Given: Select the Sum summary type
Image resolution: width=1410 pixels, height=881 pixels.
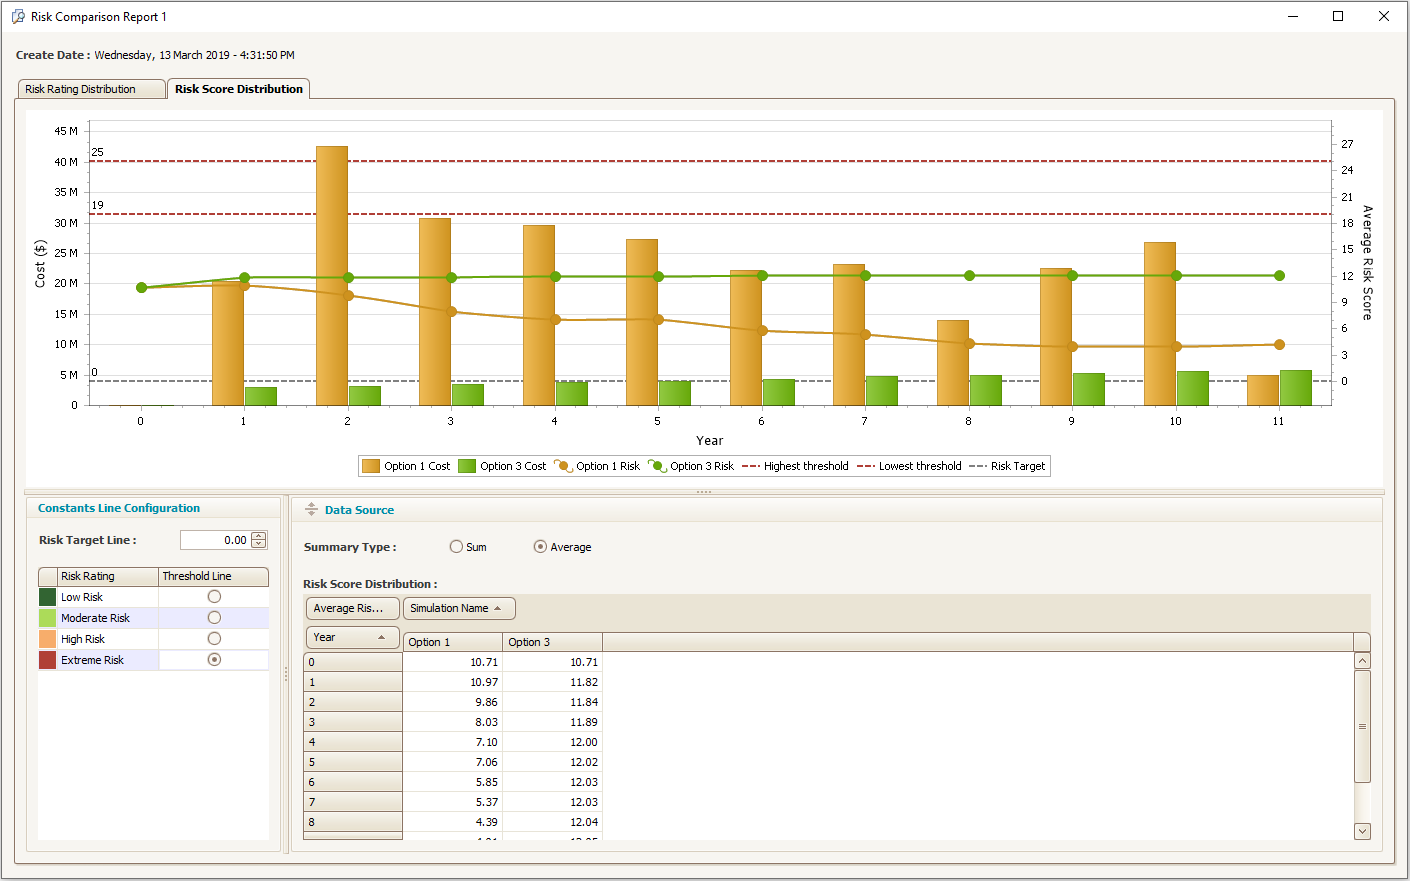Looking at the screenshot, I should [456, 547].
